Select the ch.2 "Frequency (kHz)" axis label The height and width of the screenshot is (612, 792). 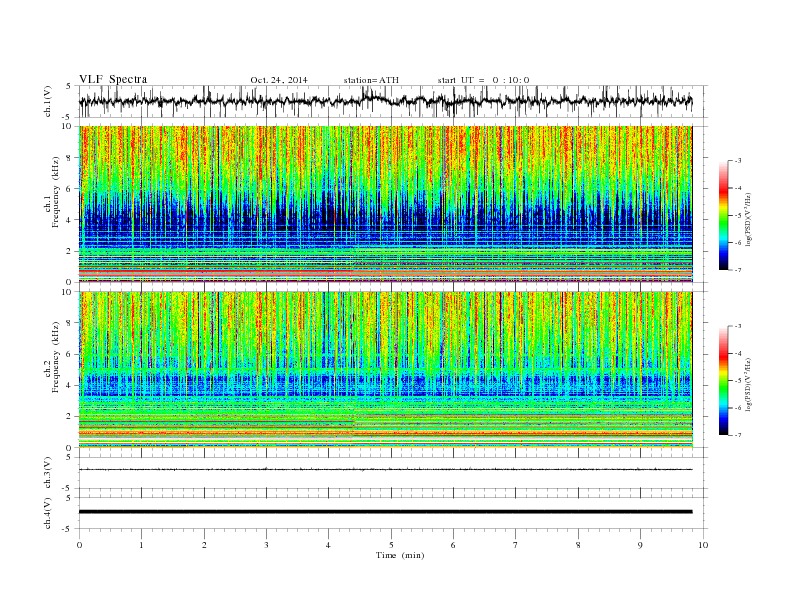[55, 357]
